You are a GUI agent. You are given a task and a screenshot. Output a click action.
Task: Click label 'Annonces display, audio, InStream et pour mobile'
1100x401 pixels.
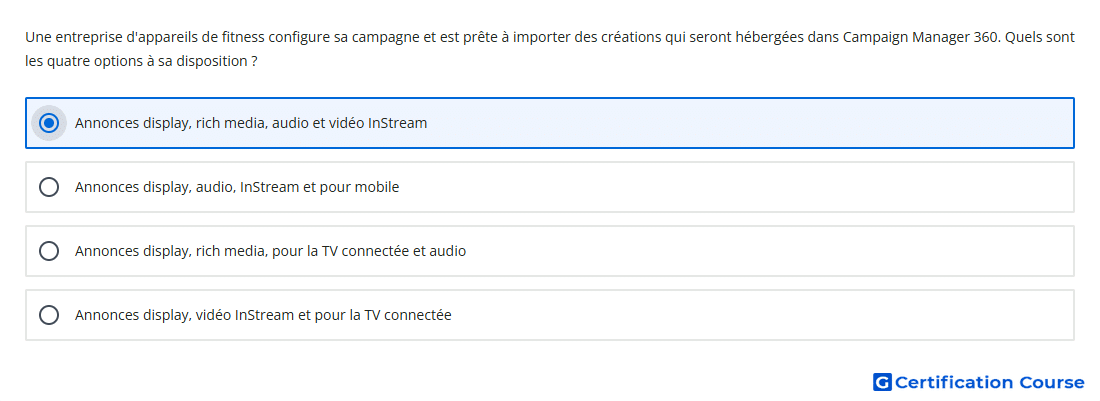tap(237, 187)
